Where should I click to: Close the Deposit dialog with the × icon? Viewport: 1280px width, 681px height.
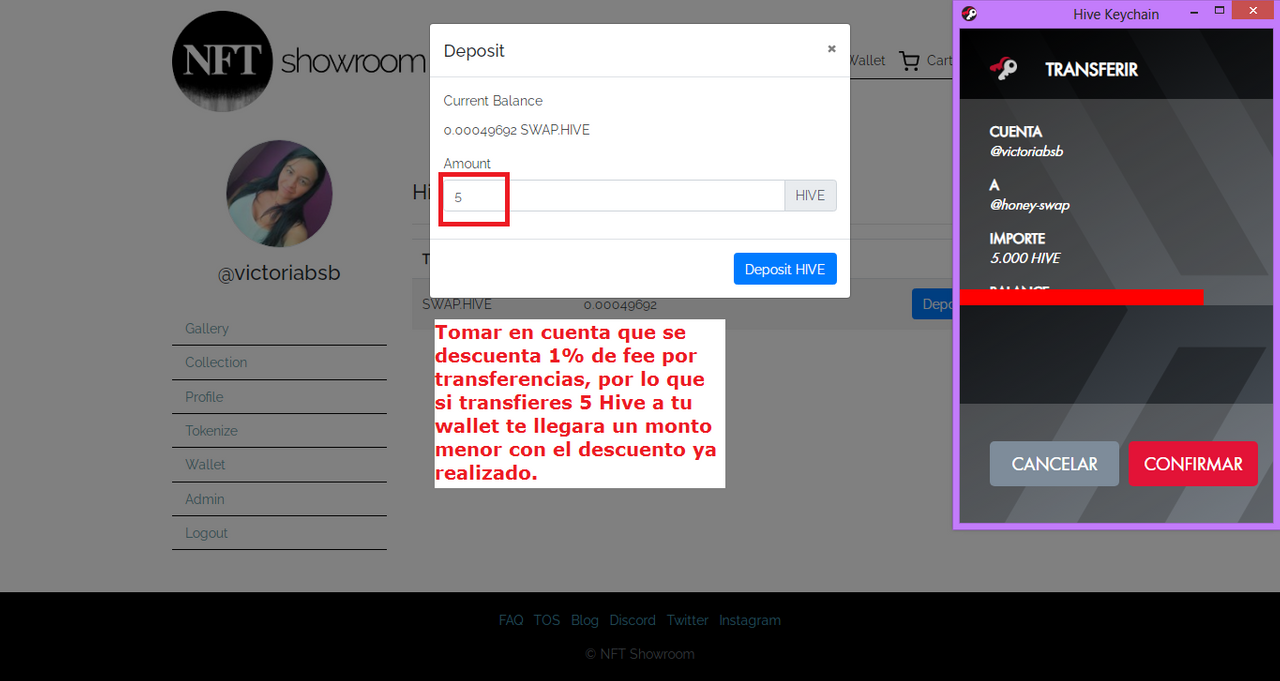pos(831,48)
